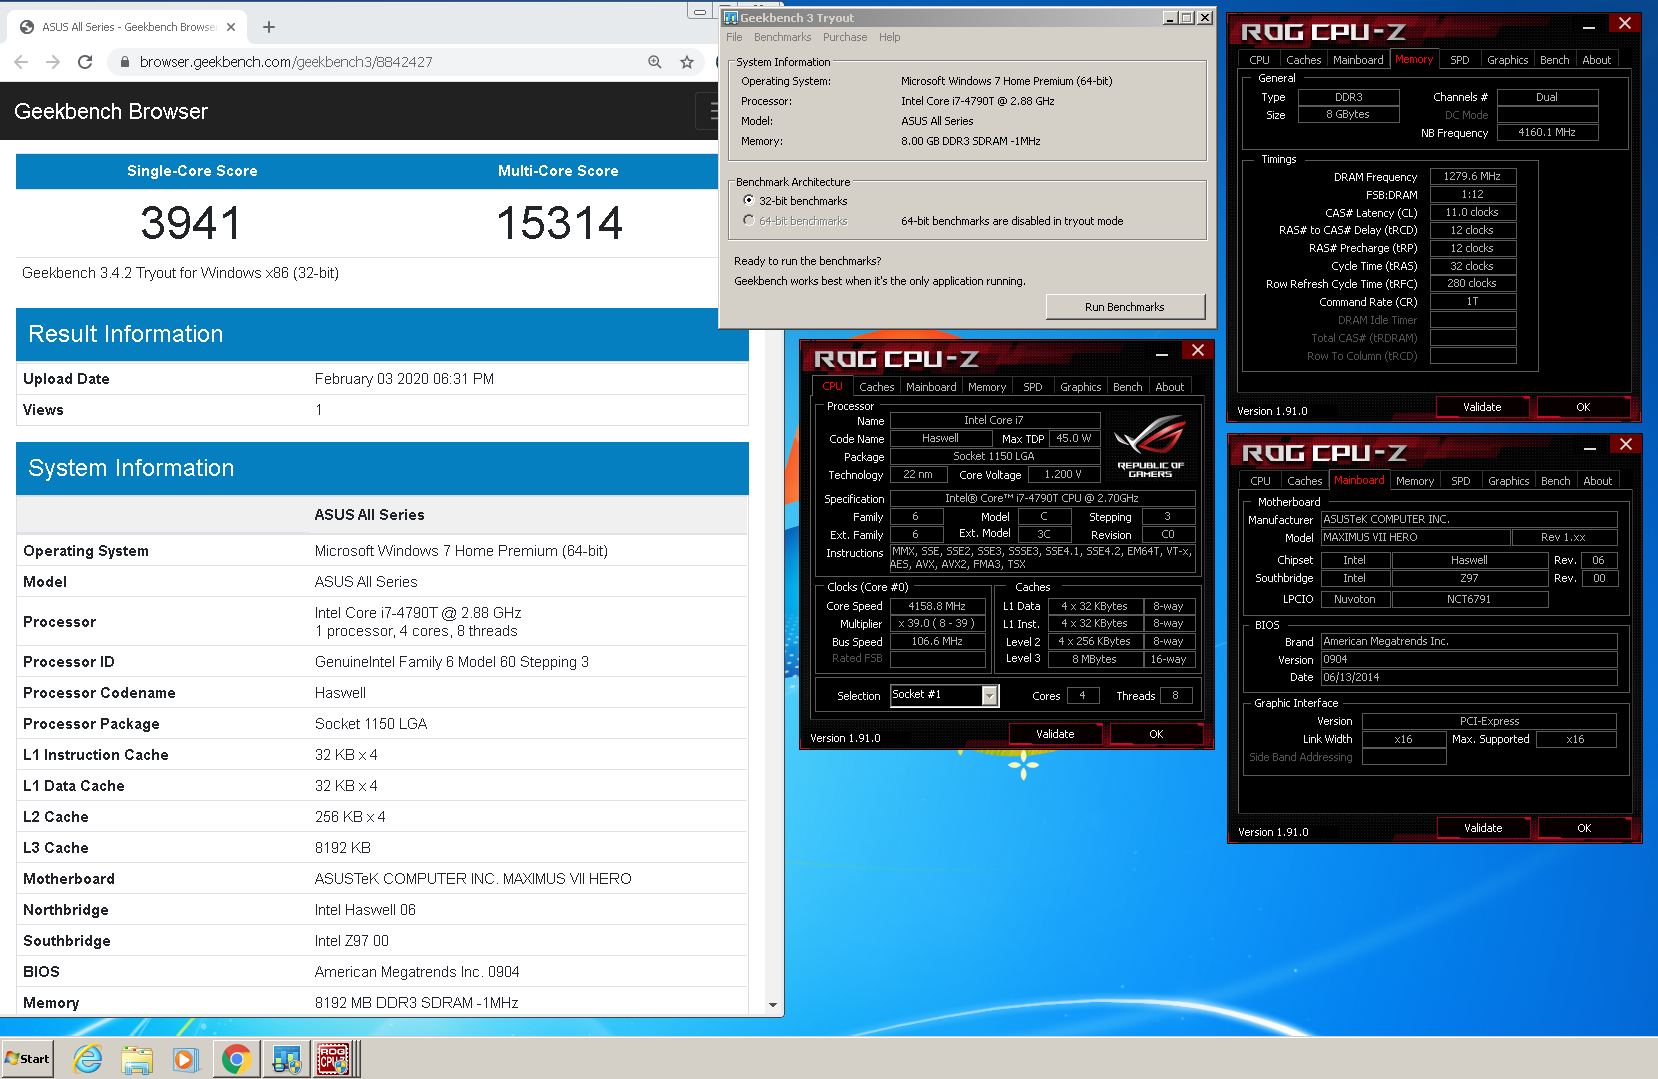The height and width of the screenshot is (1079, 1658).
Task: Bookmark this page with star icon
Action: [x=687, y=62]
